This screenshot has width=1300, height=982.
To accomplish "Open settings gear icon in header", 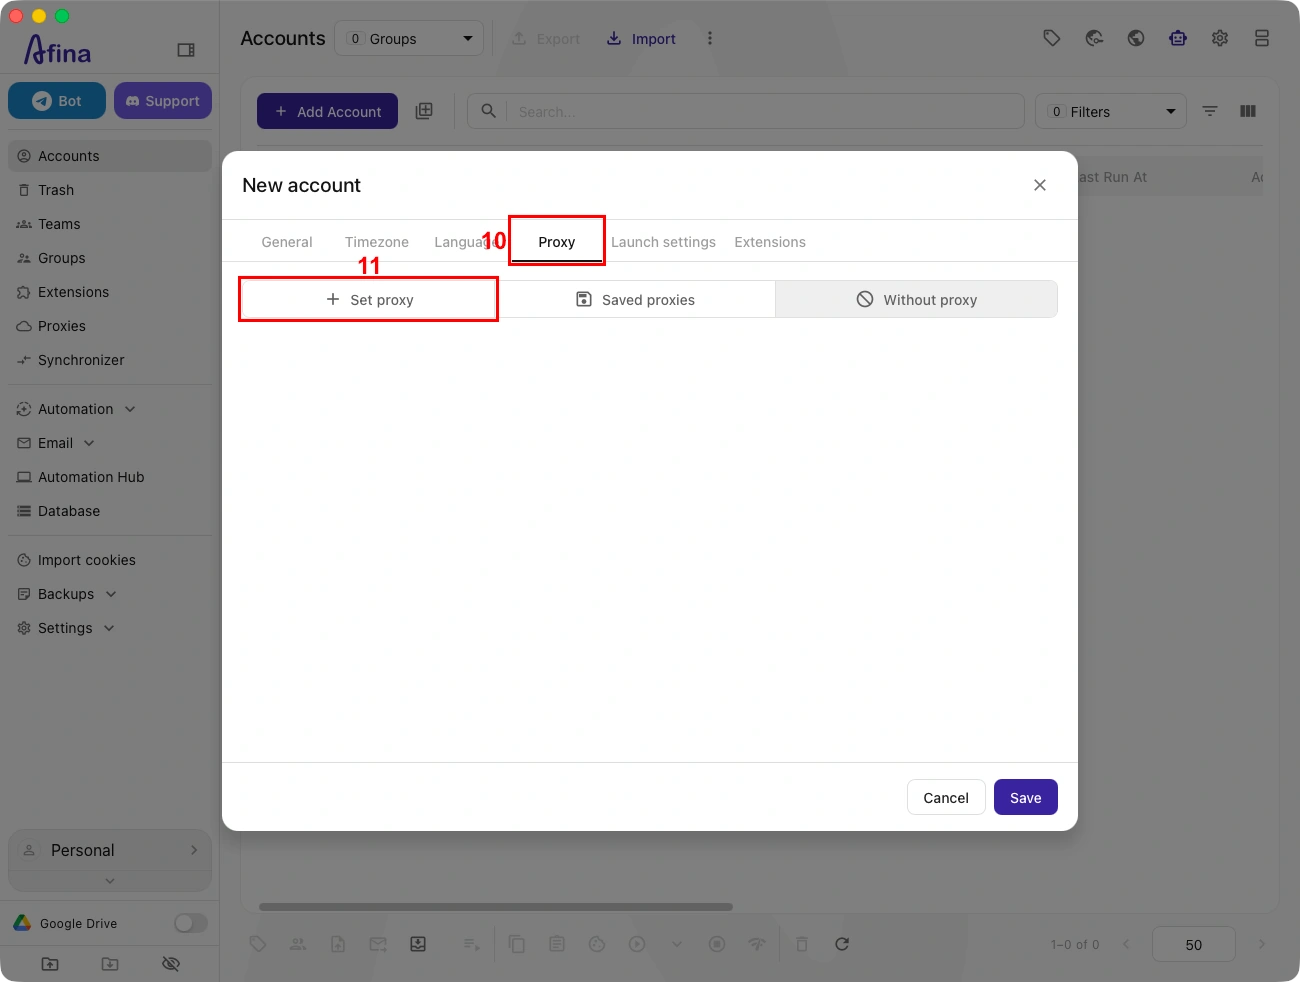I will coord(1220,38).
